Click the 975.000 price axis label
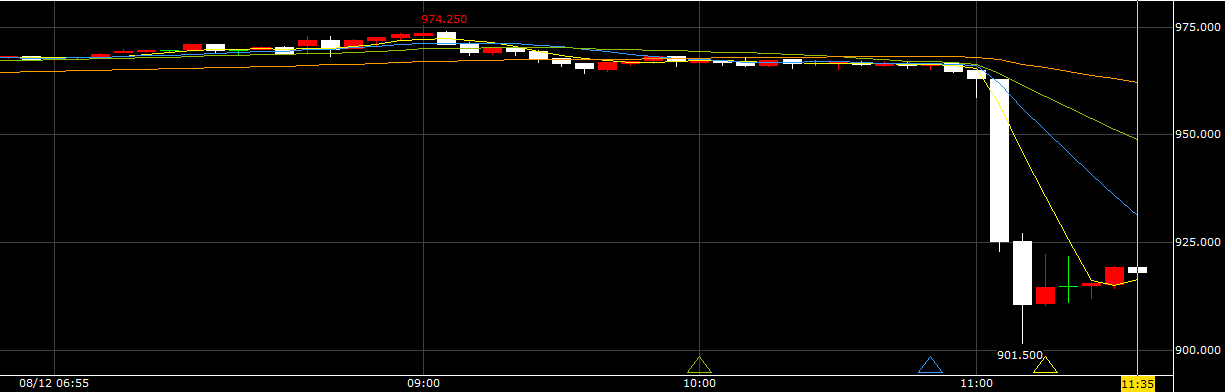 tap(1196, 26)
